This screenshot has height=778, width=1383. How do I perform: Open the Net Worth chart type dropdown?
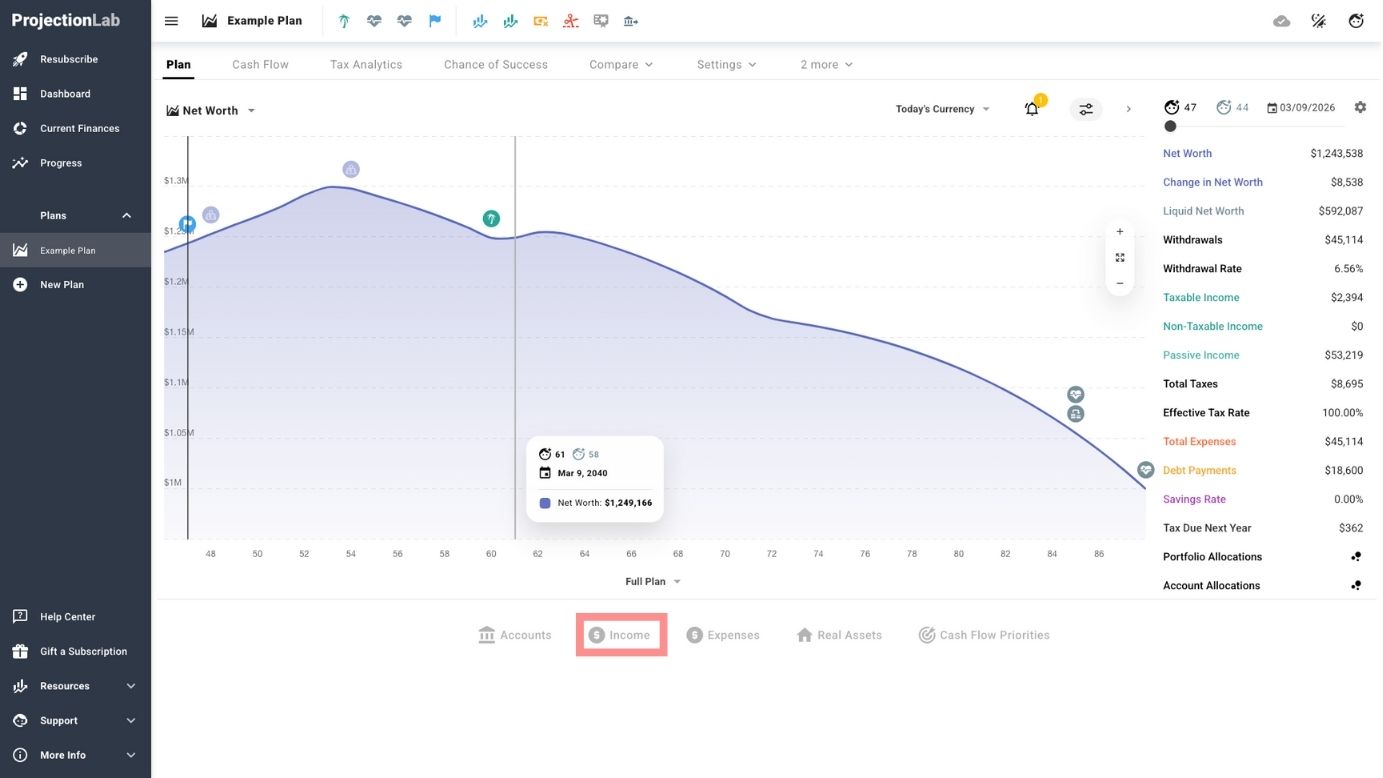tap(211, 111)
